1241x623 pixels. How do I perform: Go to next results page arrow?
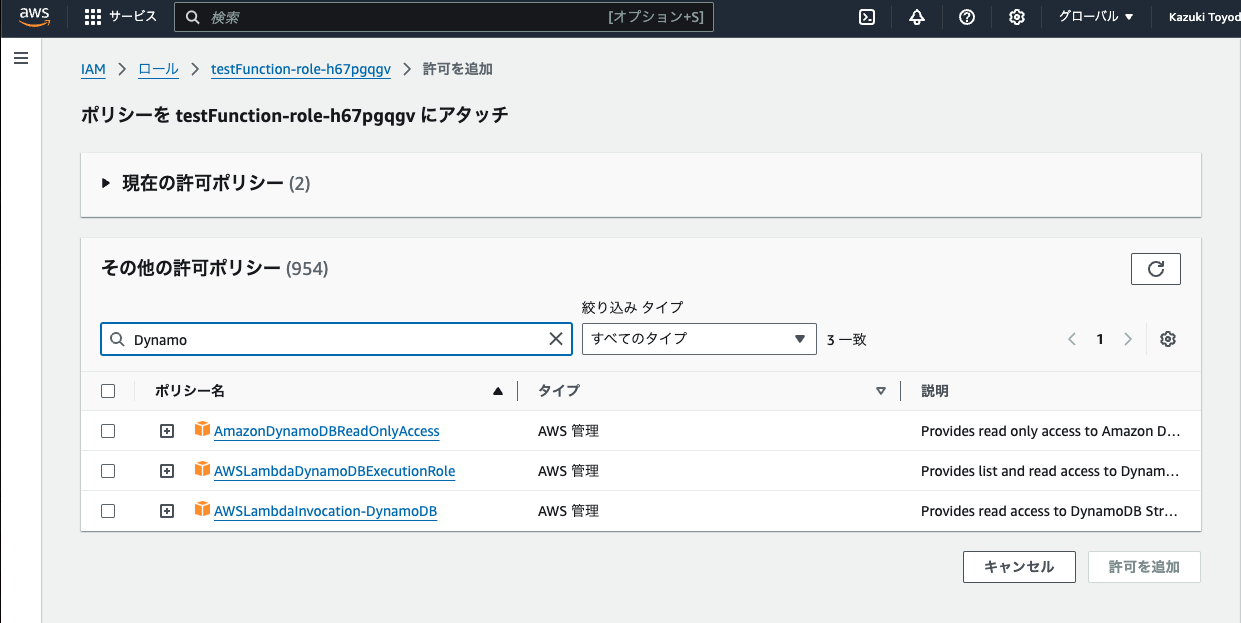tap(1128, 339)
